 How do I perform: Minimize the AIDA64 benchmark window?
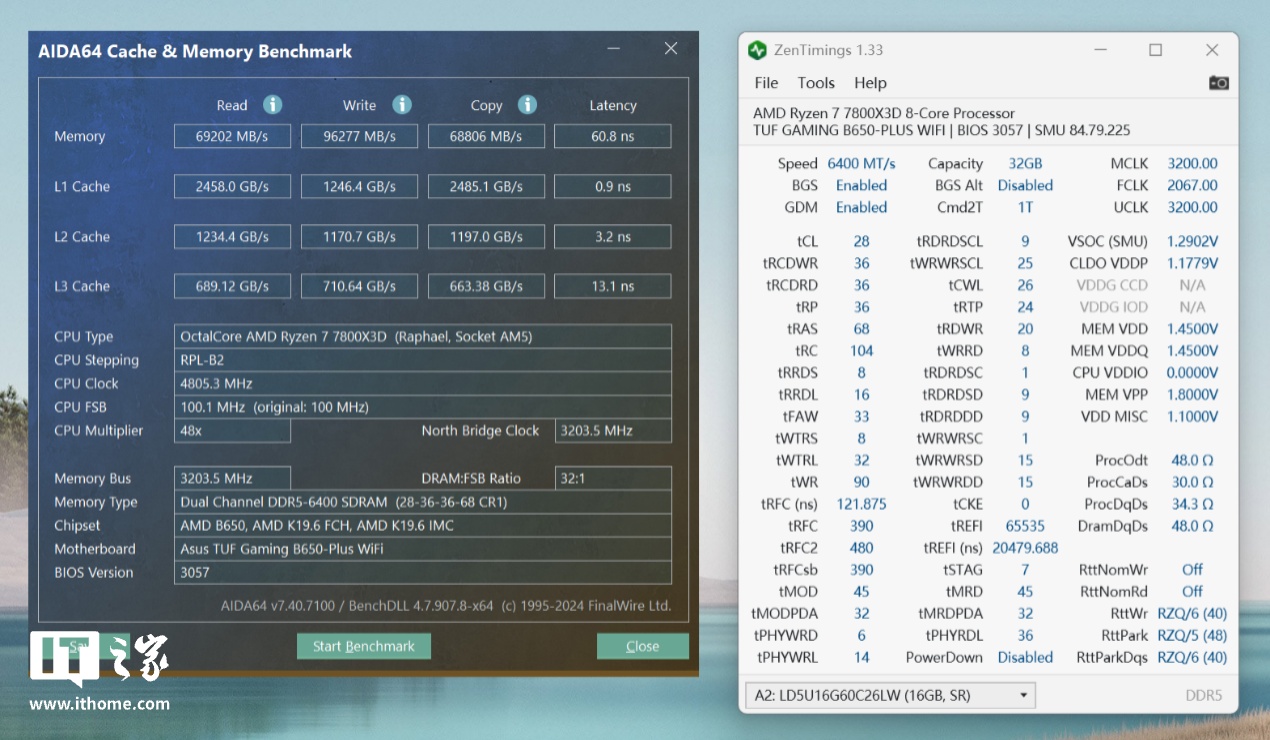(x=613, y=49)
